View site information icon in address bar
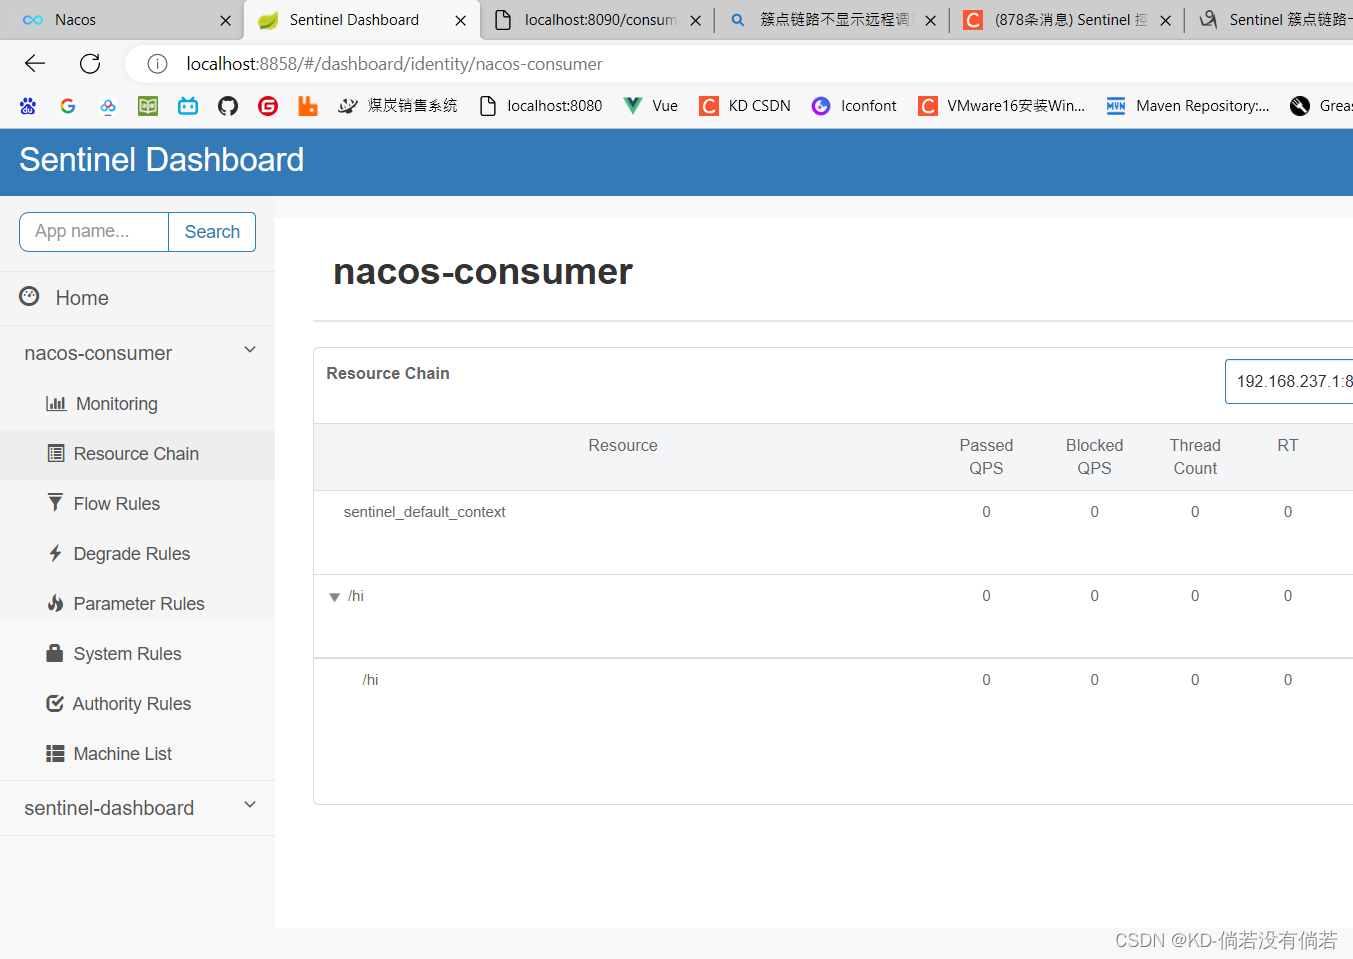The image size is (1353, 959). 157,64
